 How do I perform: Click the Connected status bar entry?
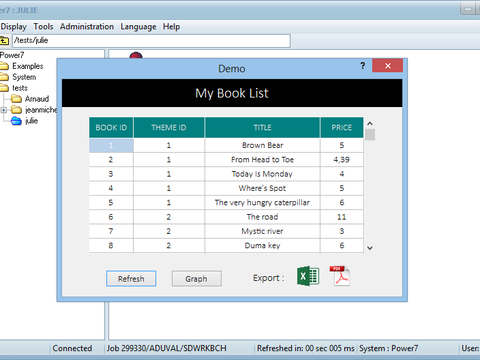coord(72,348)
